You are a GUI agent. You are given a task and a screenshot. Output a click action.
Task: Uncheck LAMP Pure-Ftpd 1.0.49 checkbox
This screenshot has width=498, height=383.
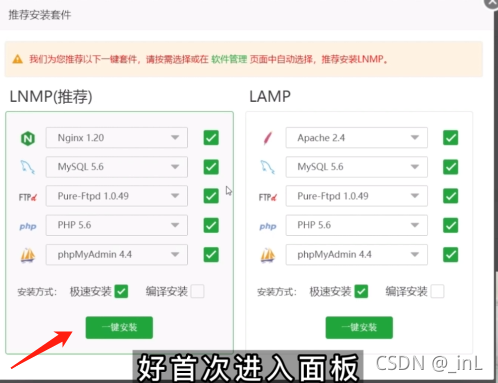451,196
